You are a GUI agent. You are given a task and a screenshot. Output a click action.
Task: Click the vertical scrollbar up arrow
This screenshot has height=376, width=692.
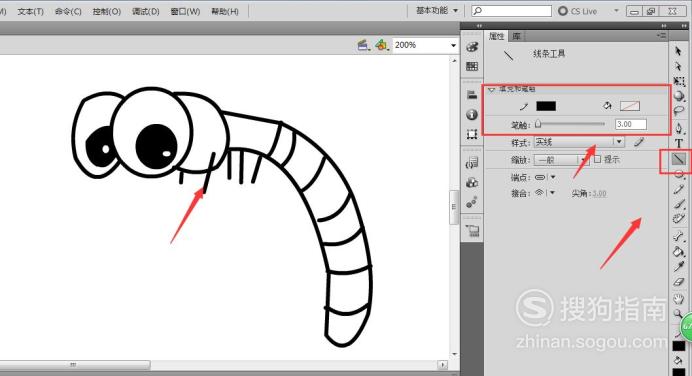[x=455, y=60]
